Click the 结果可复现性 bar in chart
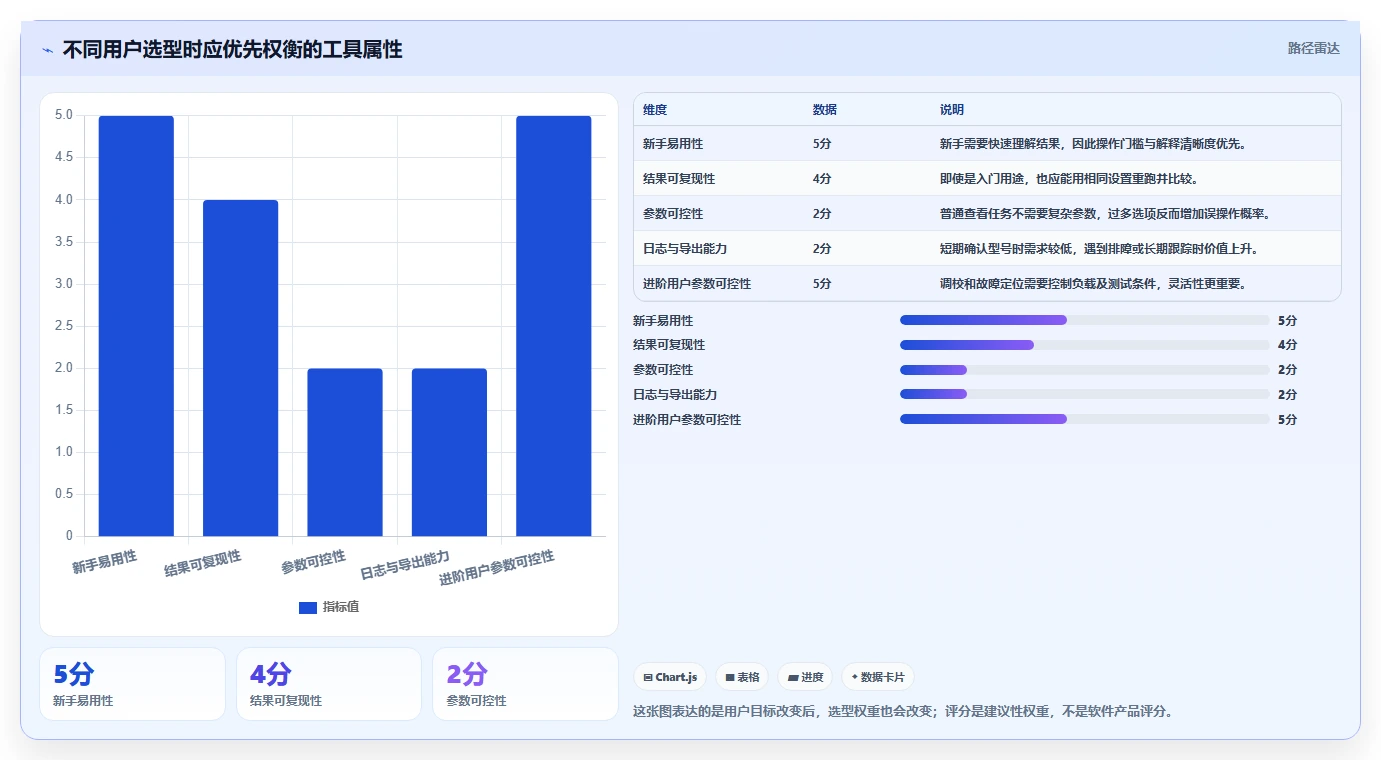1381x760 pixels. coord(240,368)
